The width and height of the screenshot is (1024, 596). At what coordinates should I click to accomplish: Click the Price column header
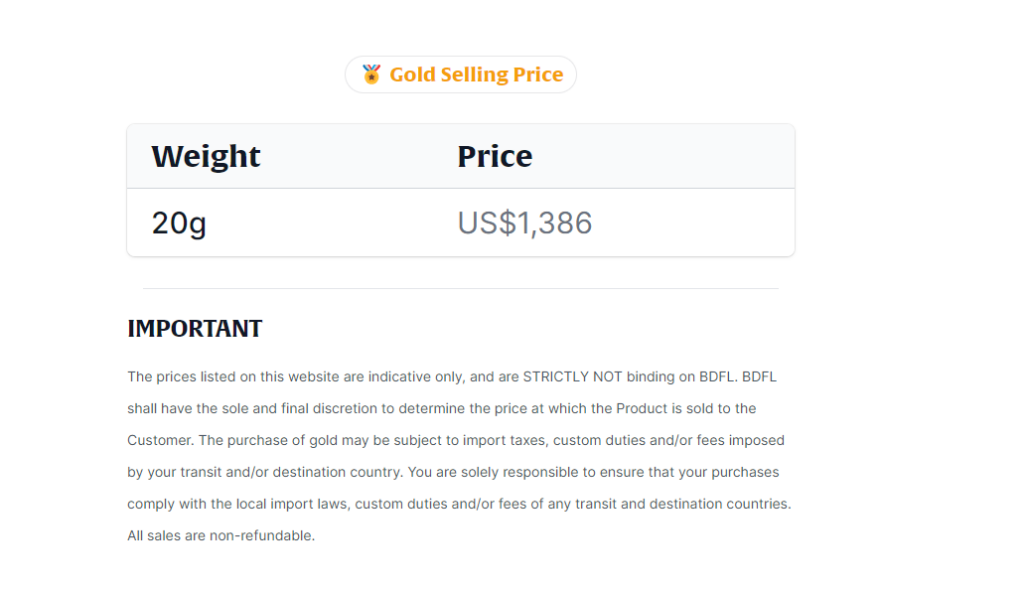[494, 156]
